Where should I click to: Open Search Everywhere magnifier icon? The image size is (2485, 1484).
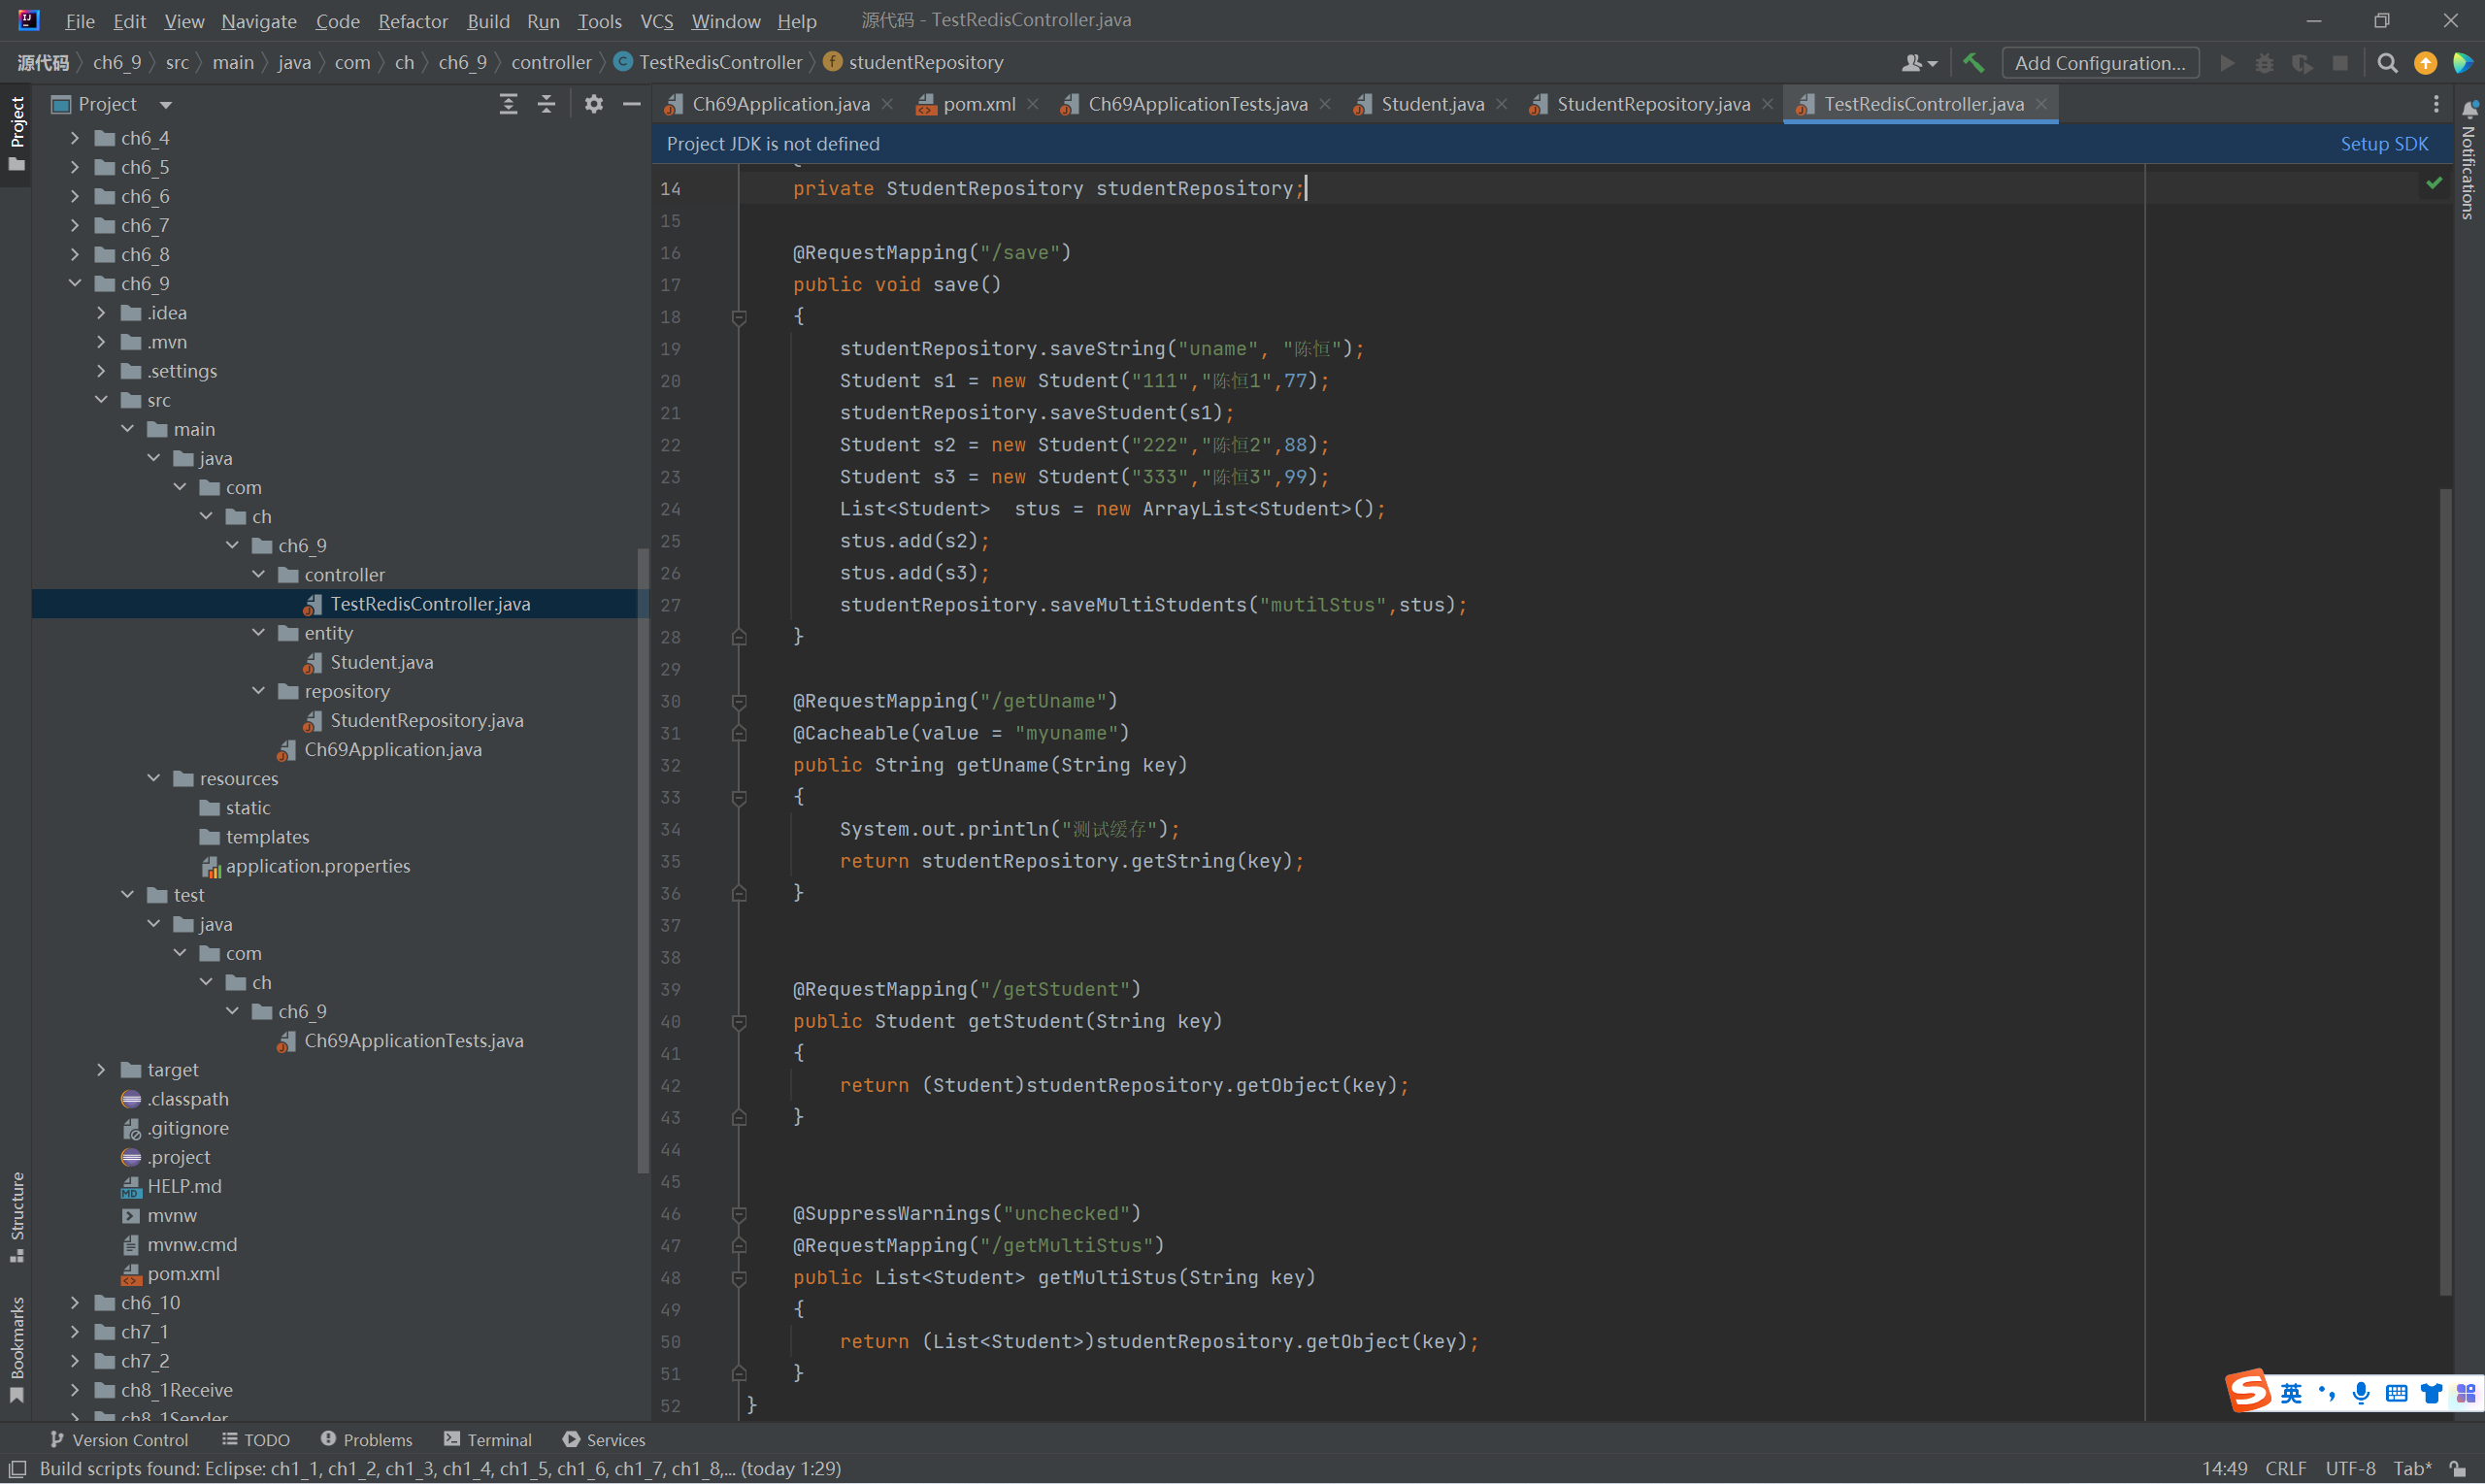coord(2387,63)
